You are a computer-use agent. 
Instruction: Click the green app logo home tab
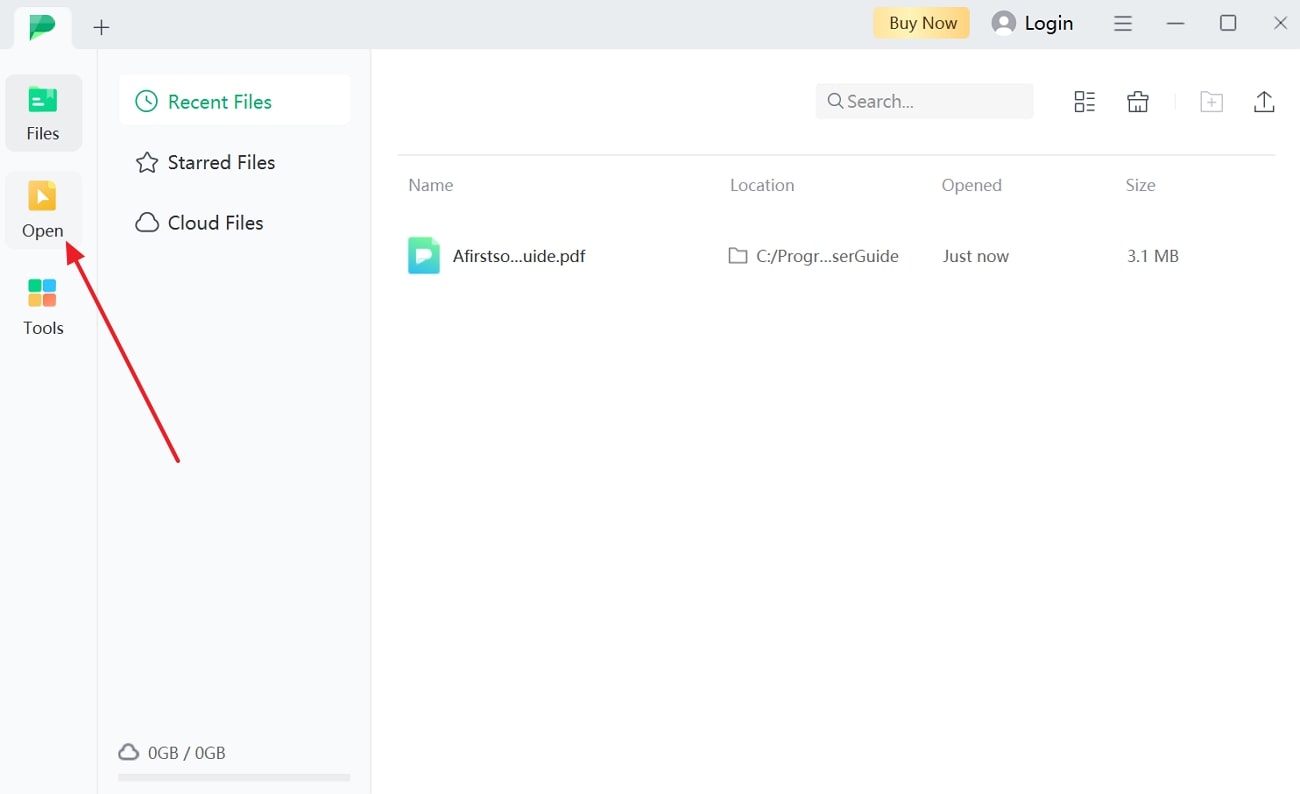(x=42, y=27)
